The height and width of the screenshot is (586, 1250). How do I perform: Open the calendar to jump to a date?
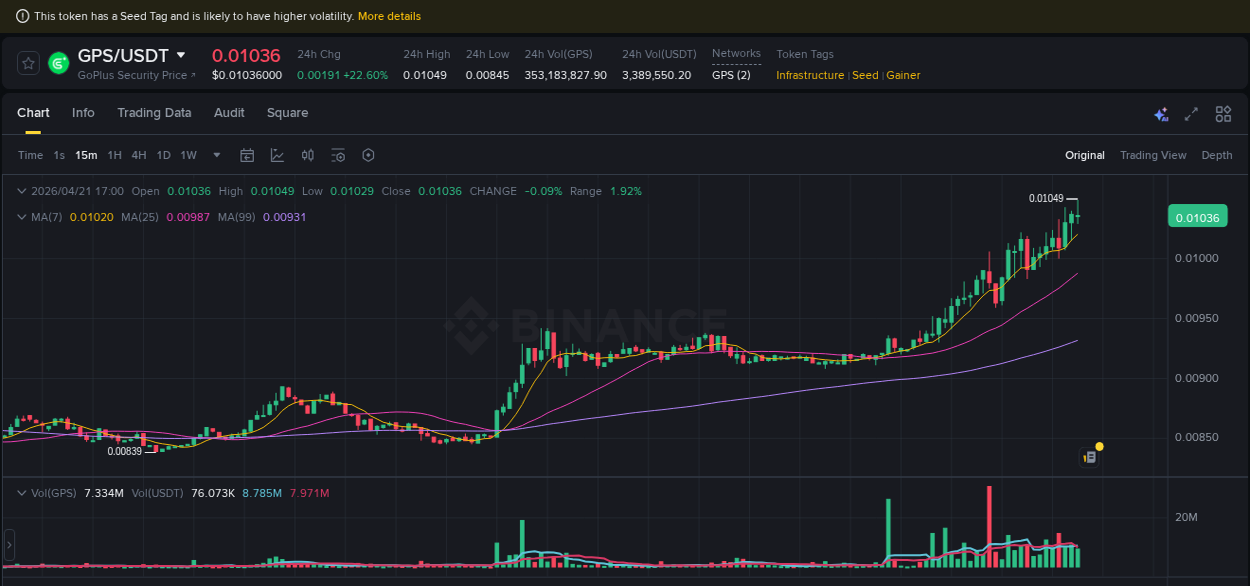(247, 155)
